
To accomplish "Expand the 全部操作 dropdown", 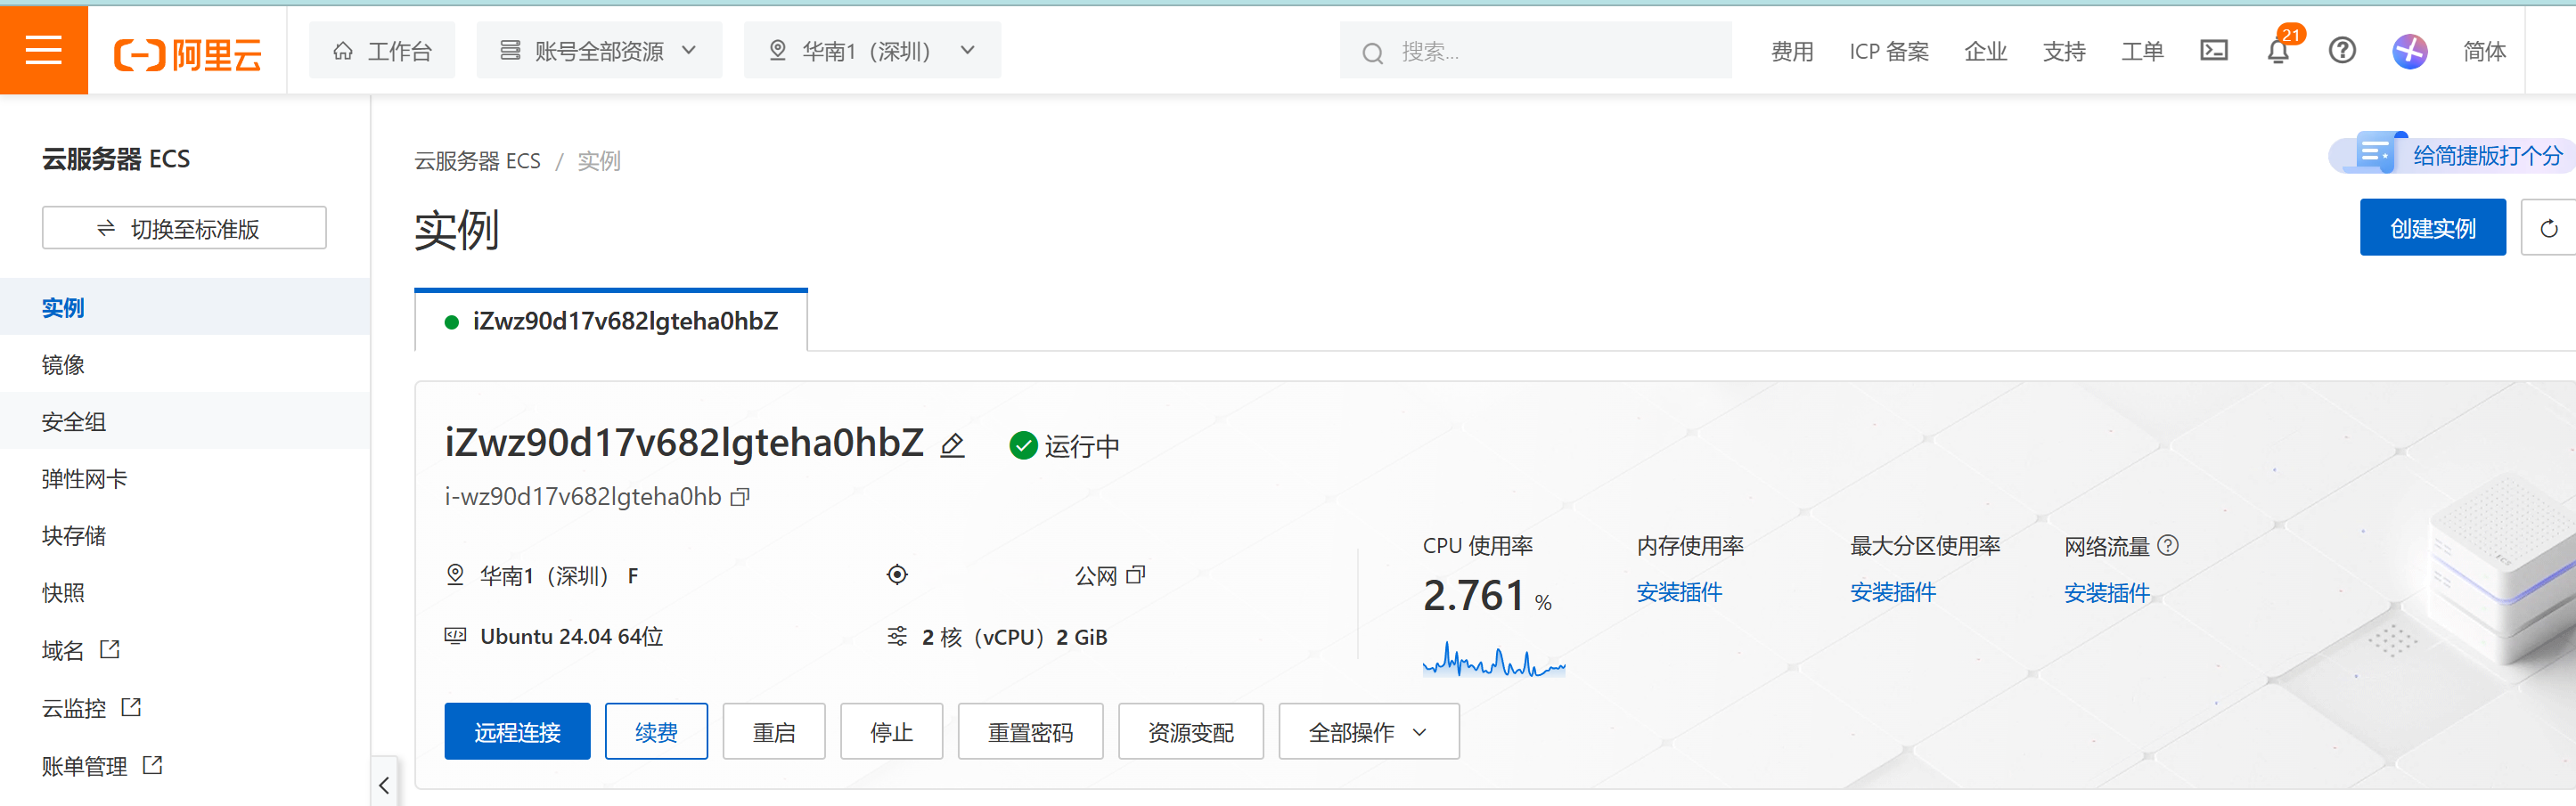I will 1367,732.
